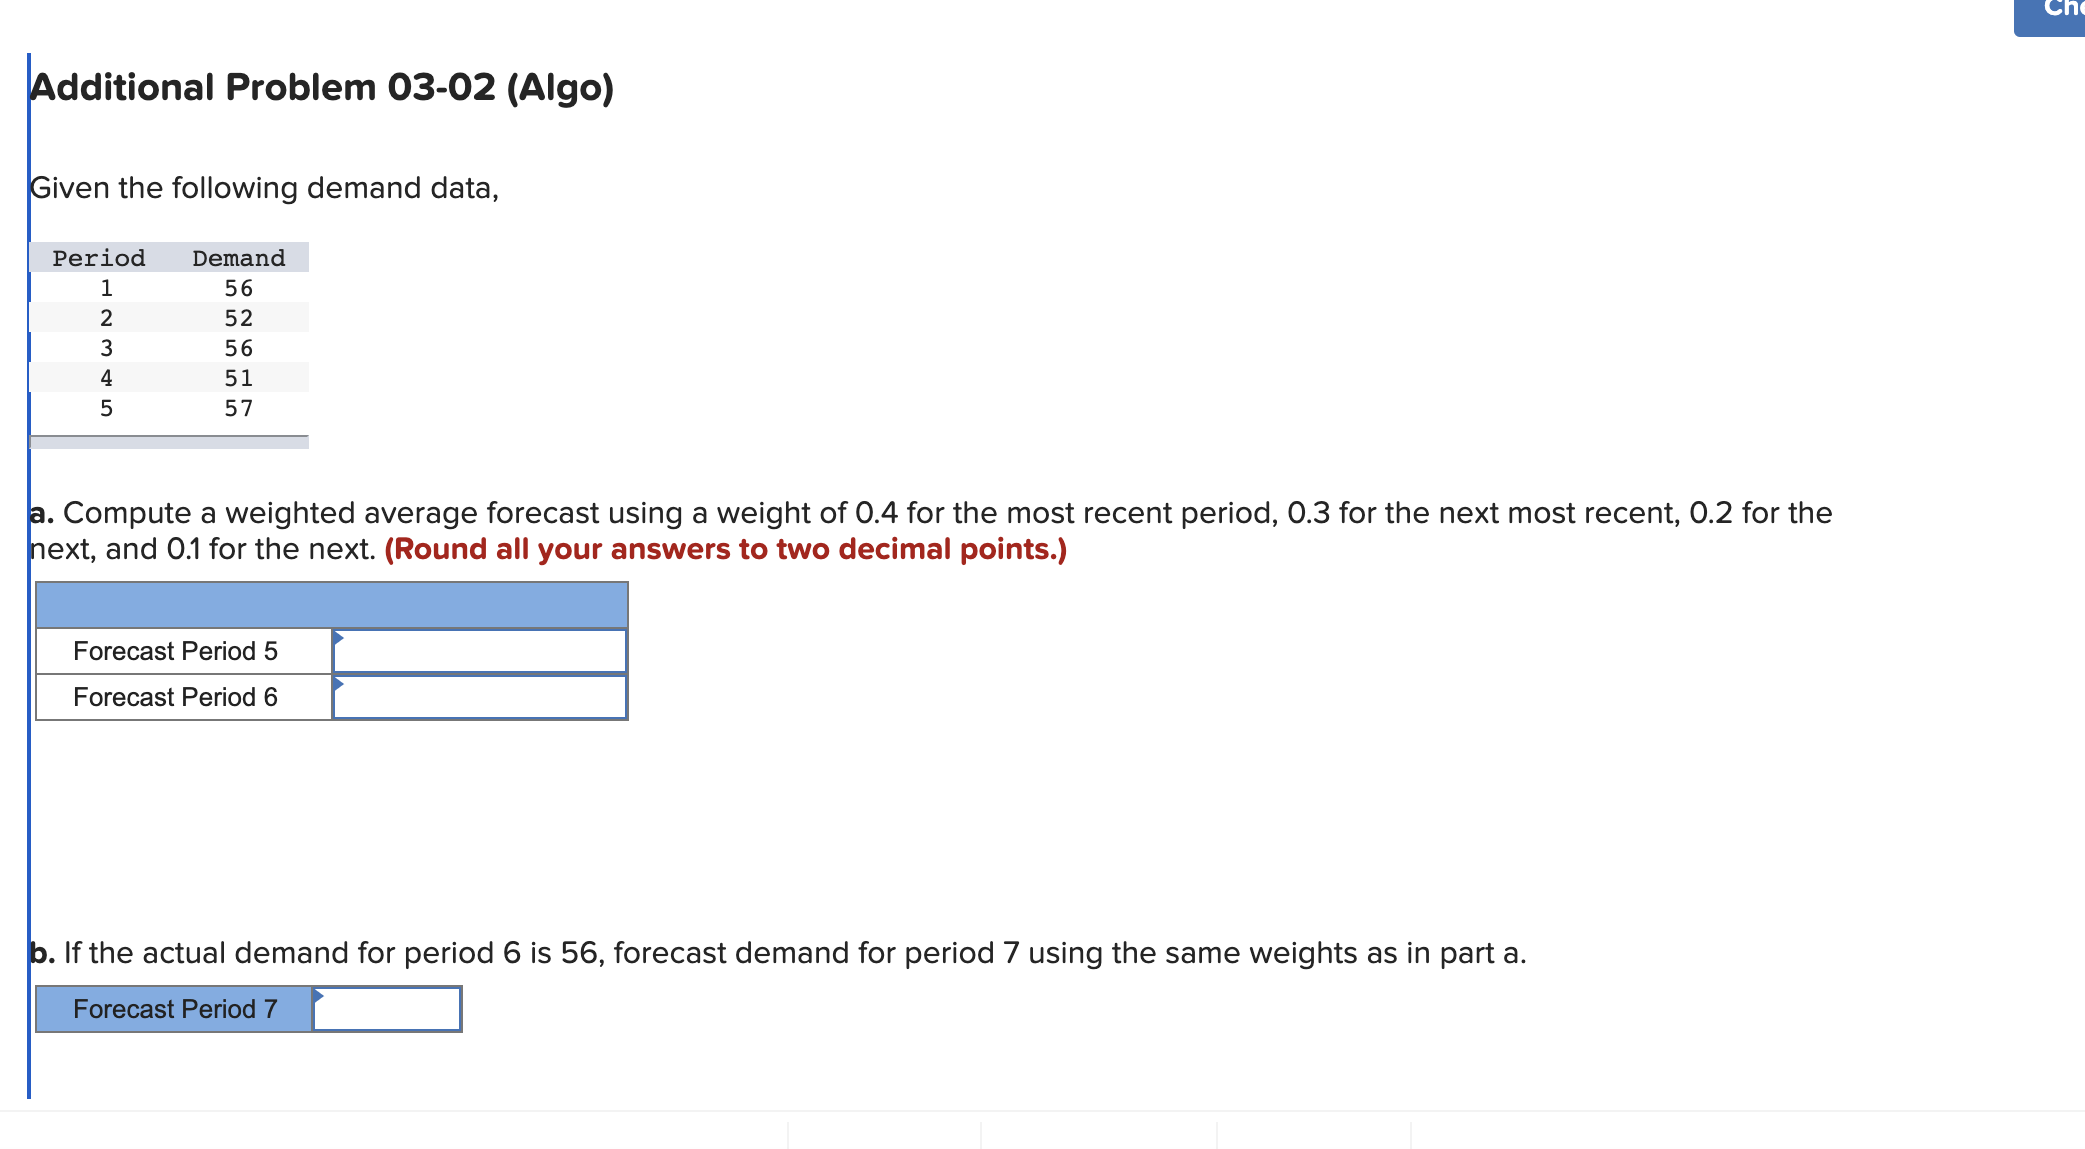Click the Check button at the top right
Image resolution: width=2085 pixels, height=1149 pixels.
[x=2052, y=13]
